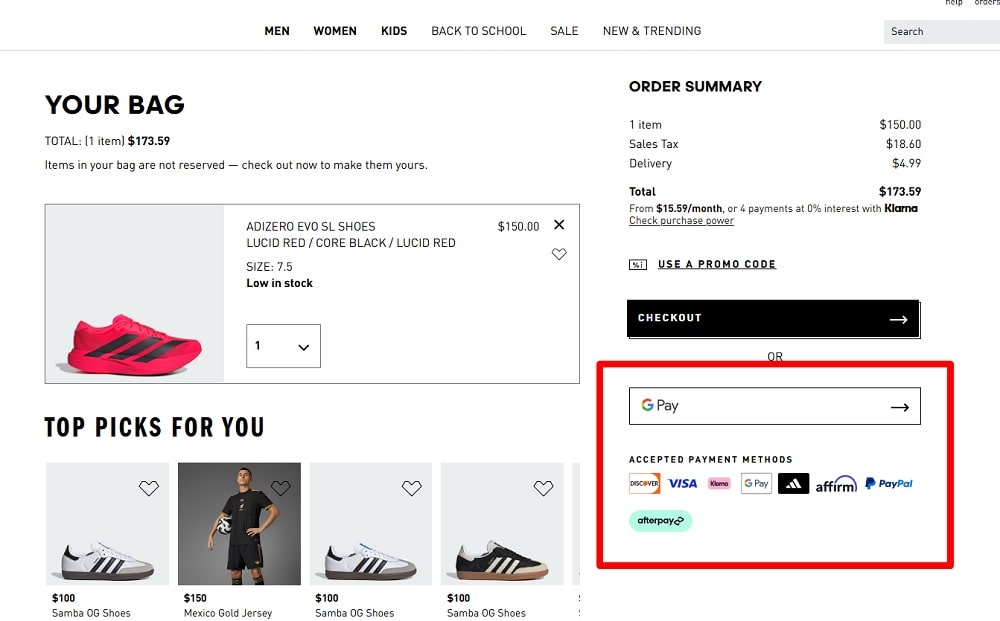Image resolution: width=1000 pixels, height=621 pixels.
Task: Select the Affirm payment icon
Action: pos(835,483)
